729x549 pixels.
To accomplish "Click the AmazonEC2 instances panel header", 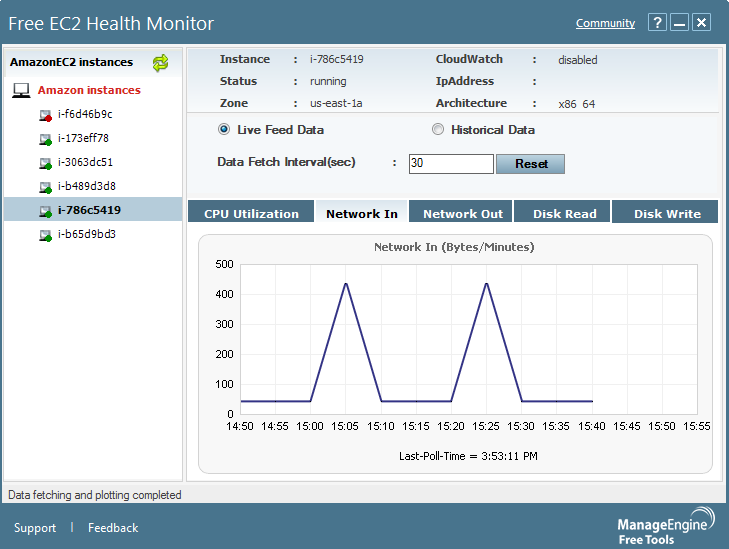I will click(72, 62).
